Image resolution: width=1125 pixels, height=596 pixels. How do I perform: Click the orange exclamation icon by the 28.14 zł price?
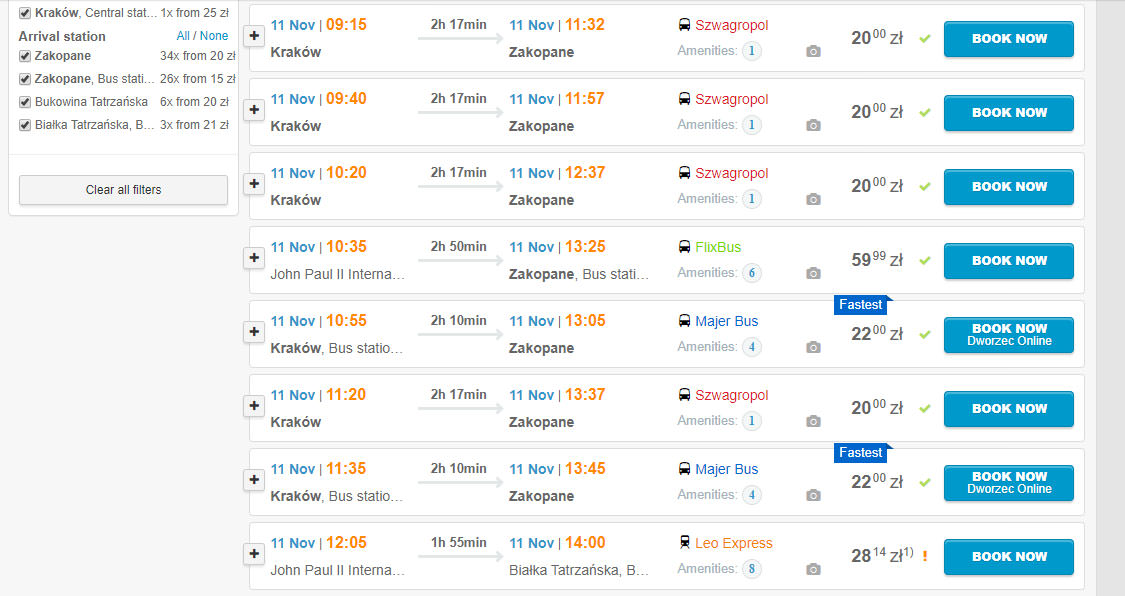(x=925, y=556)
